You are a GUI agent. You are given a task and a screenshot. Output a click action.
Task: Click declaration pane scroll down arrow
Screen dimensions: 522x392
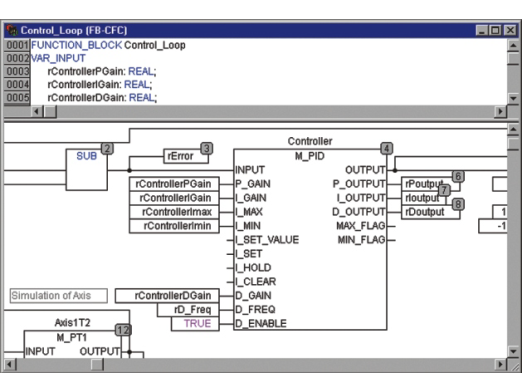(x=513, y=98)
